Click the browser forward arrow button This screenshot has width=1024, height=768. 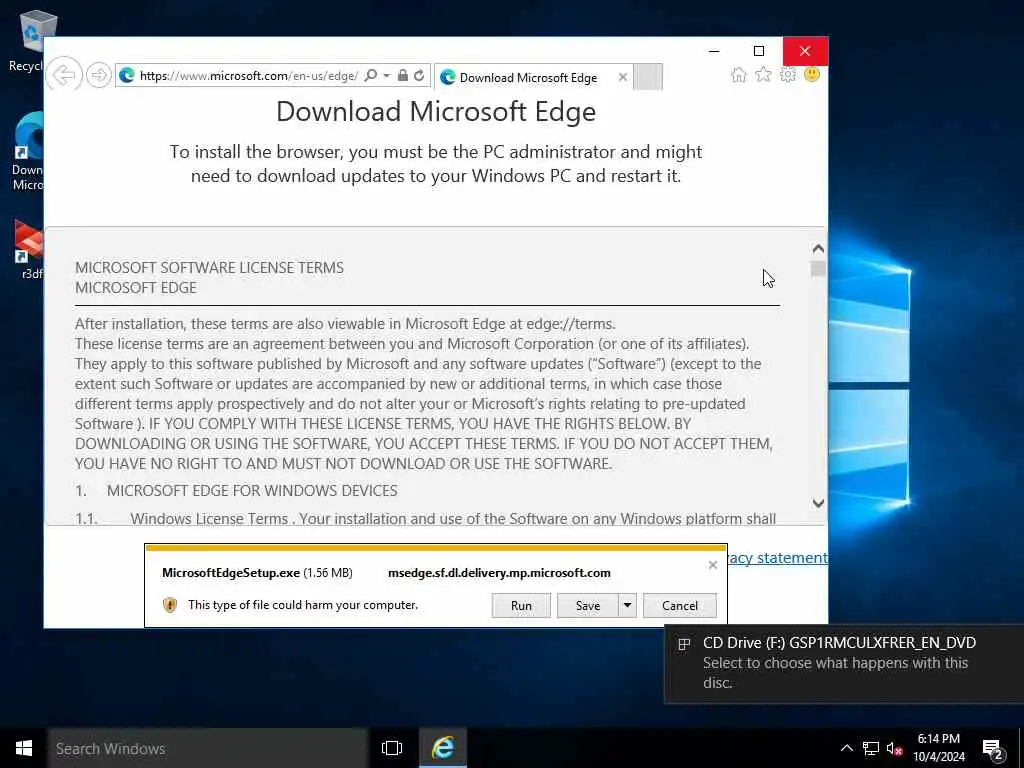[x=99, y=76]
